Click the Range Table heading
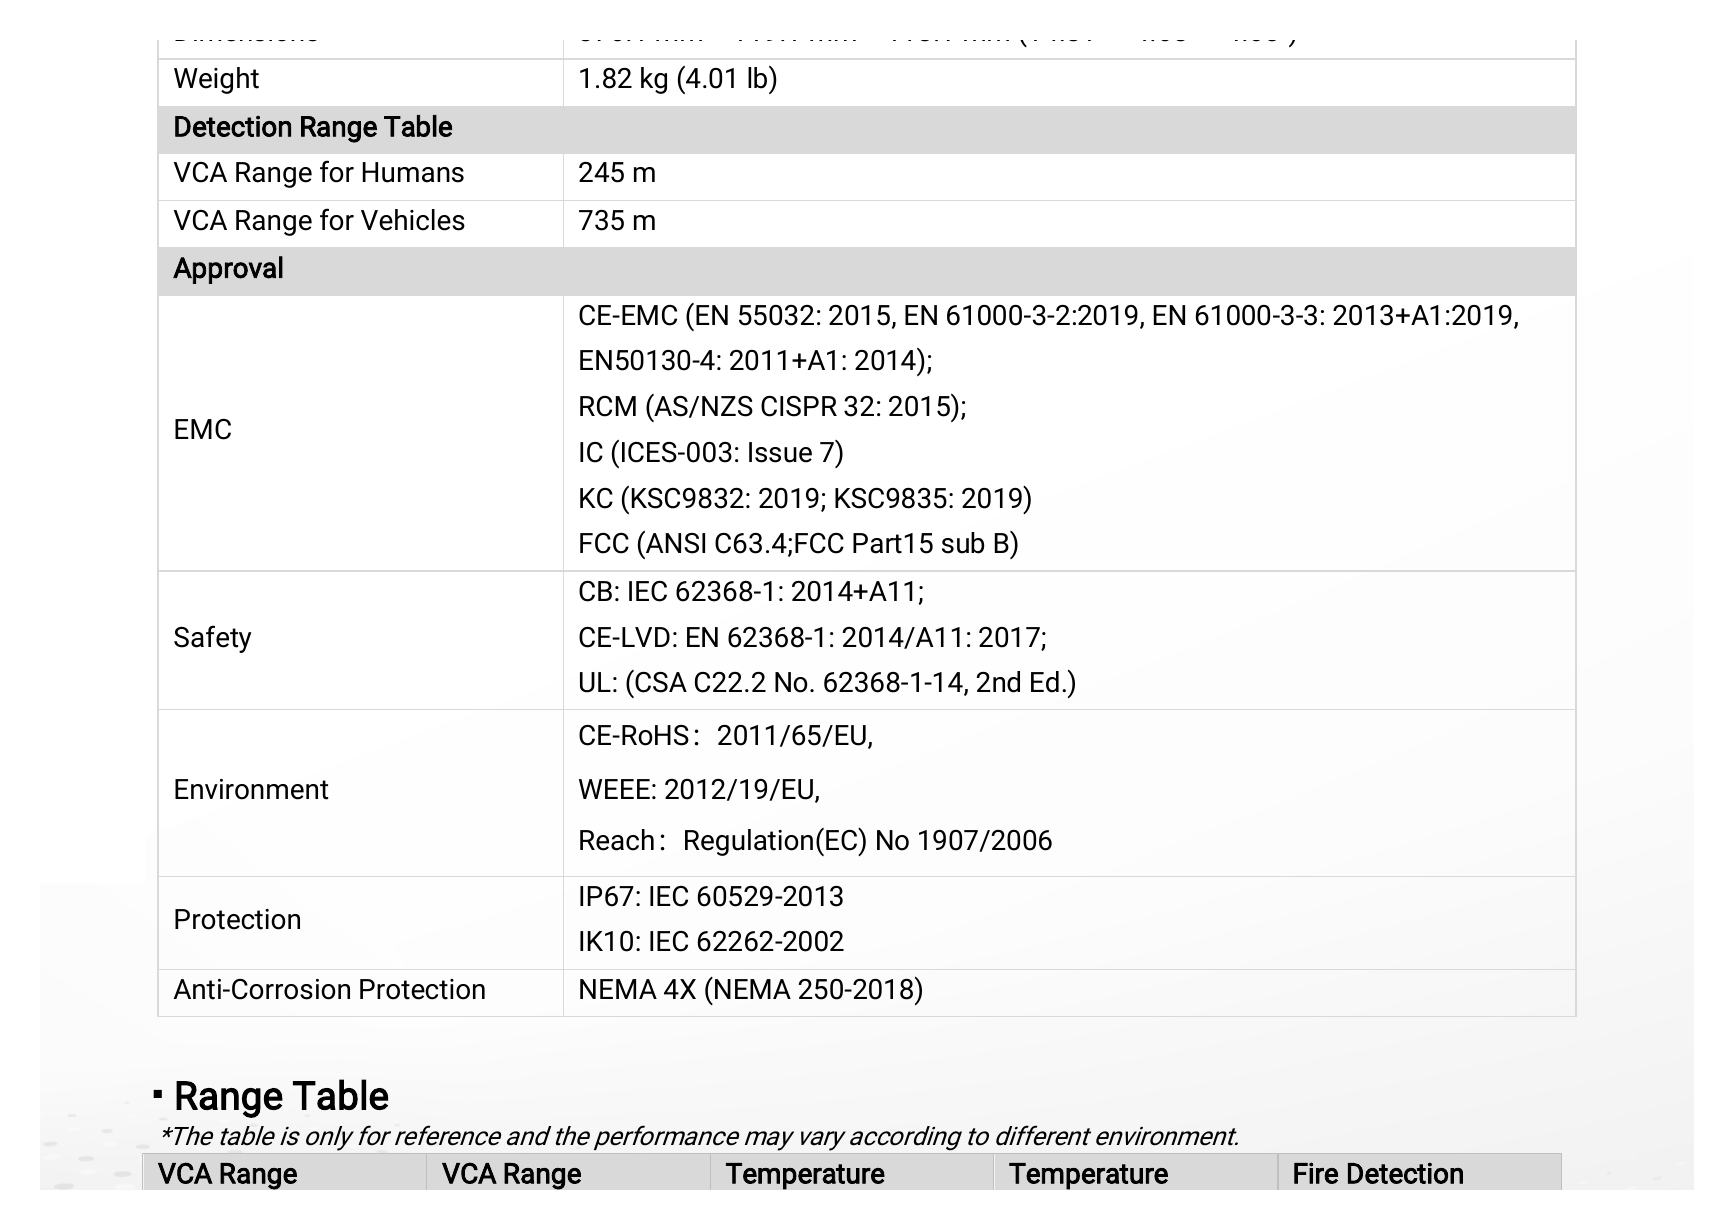The height and width of the screenshot is (1230, 1734). coord(281,1097)
